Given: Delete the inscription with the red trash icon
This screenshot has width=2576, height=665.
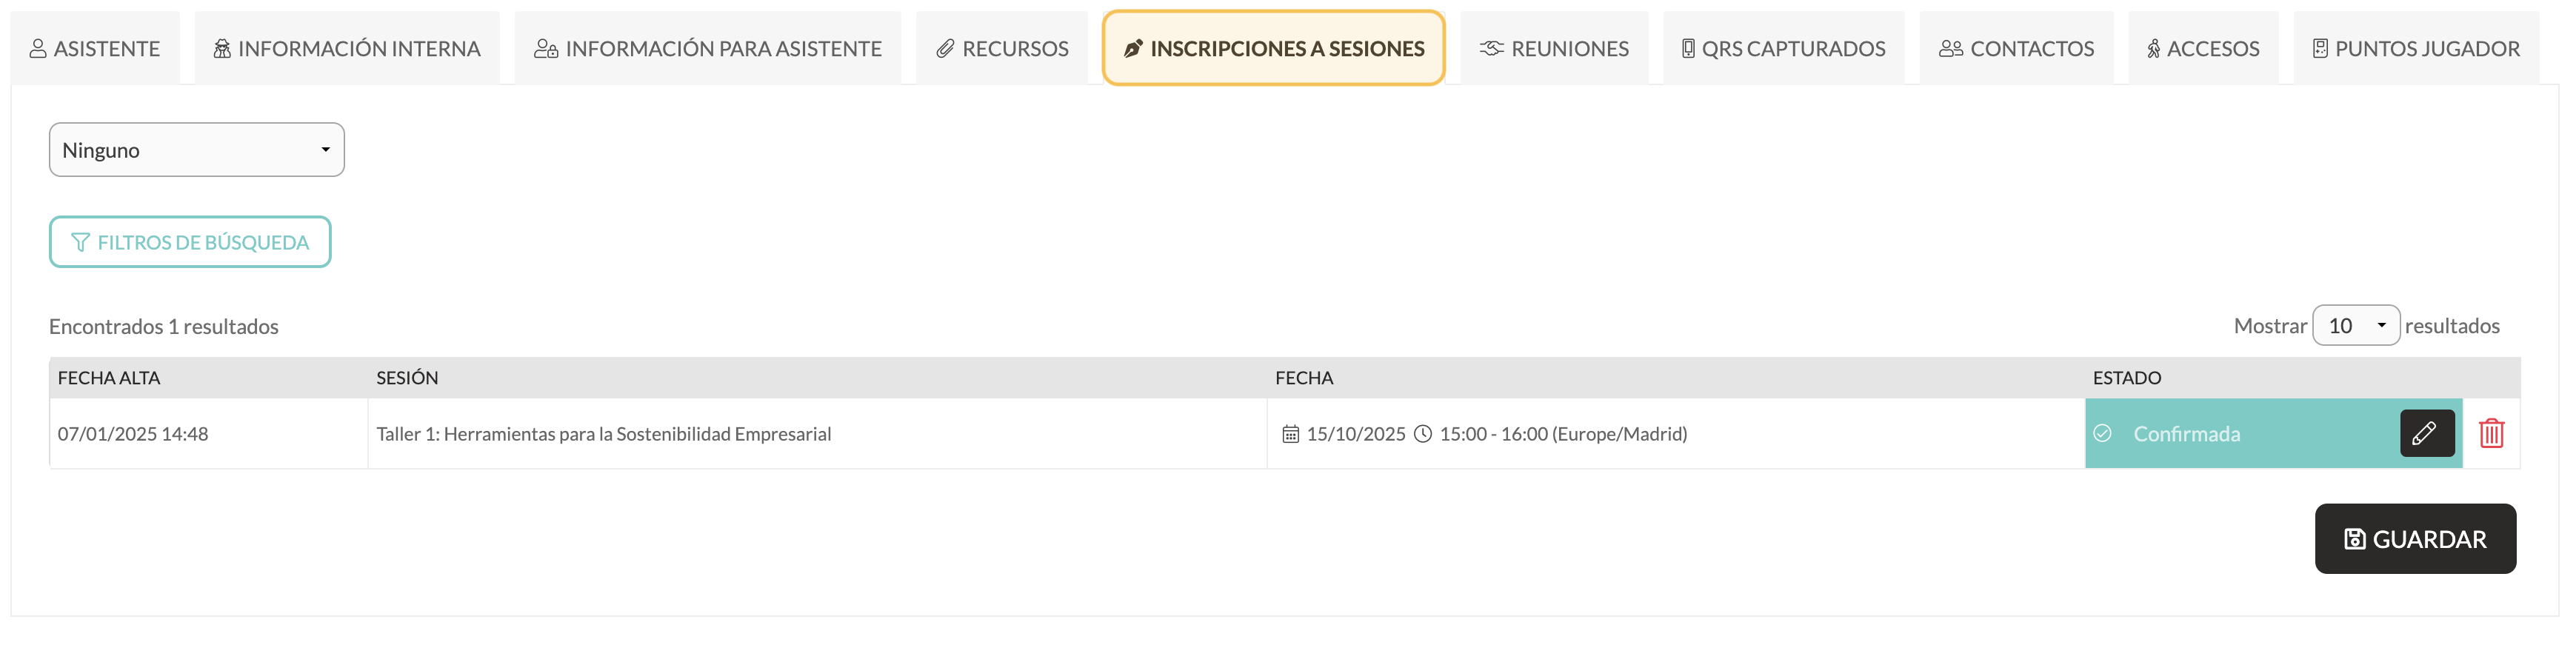Looking at the screenshot, I should (2491, 433).
